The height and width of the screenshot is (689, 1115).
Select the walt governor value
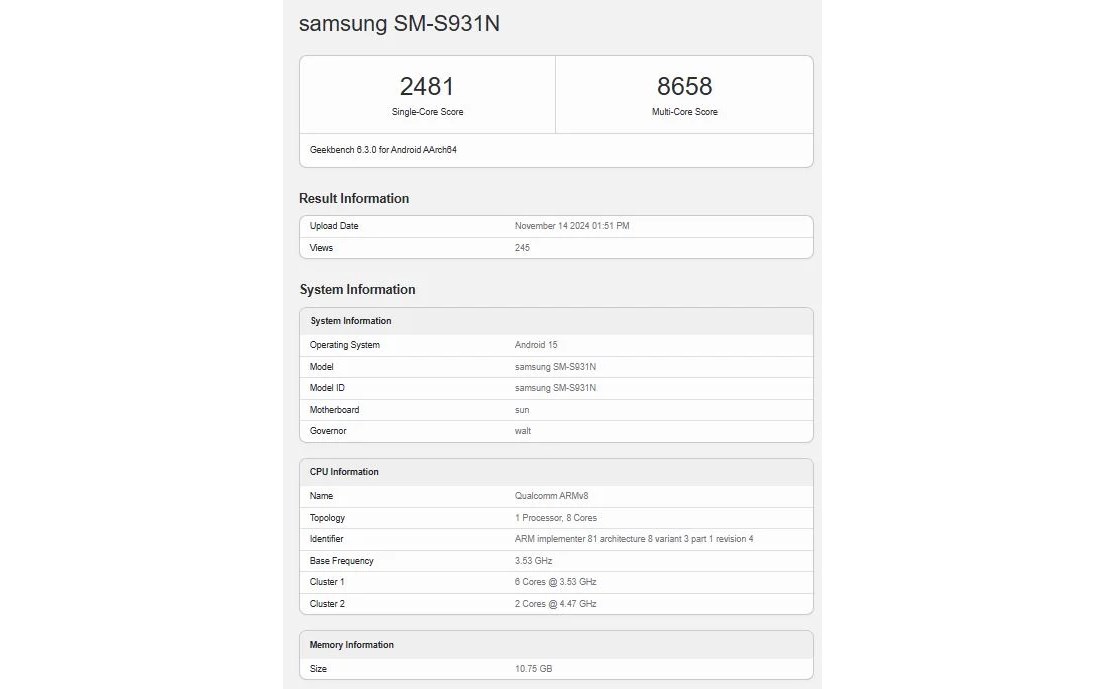coord(523,431)
